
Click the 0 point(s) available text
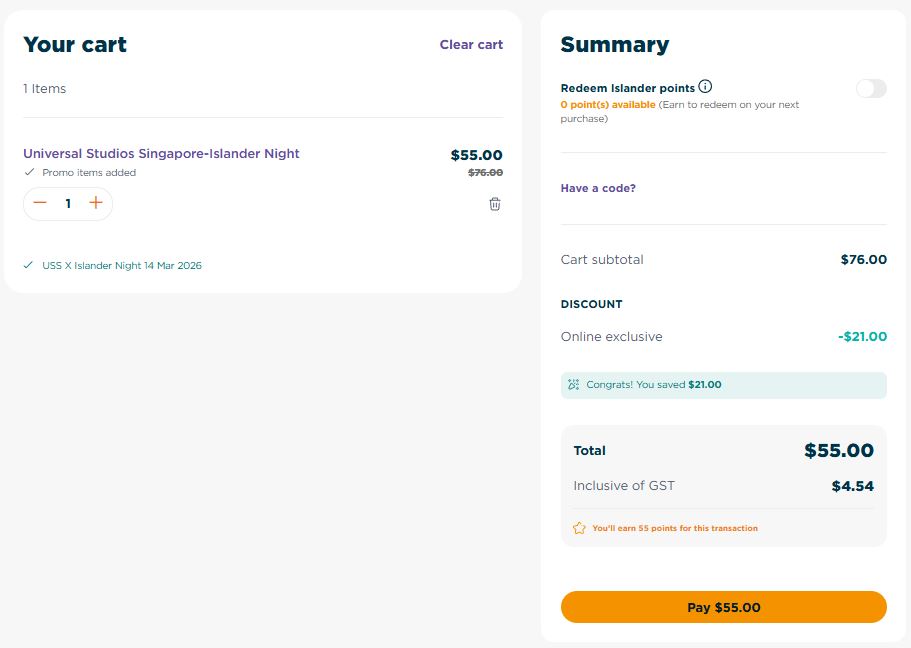[x=608, y=104]
